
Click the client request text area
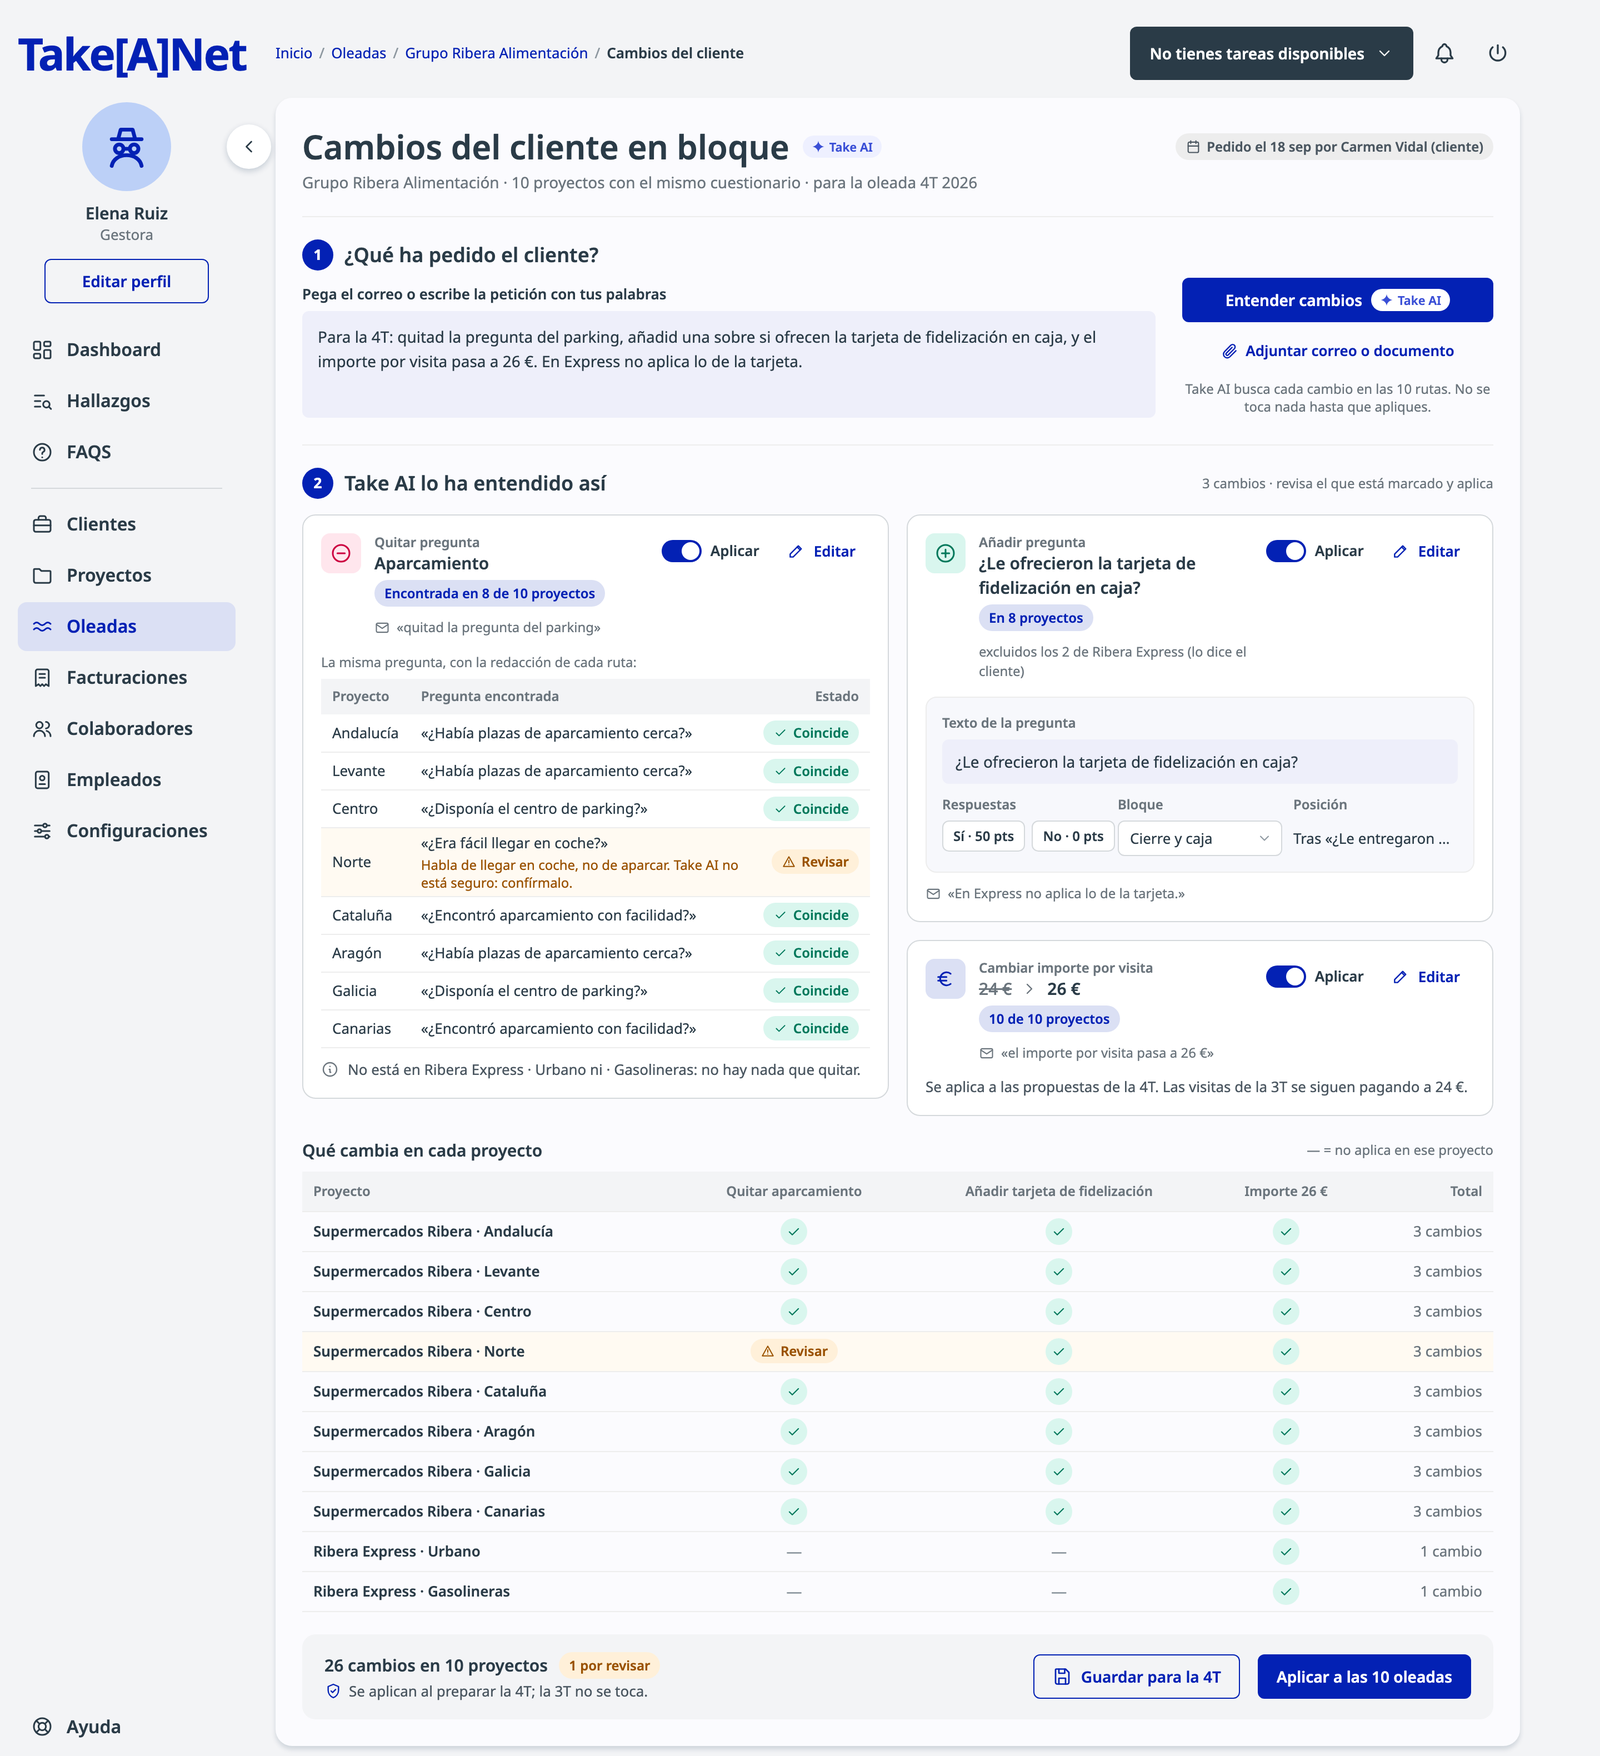point(729,364)
